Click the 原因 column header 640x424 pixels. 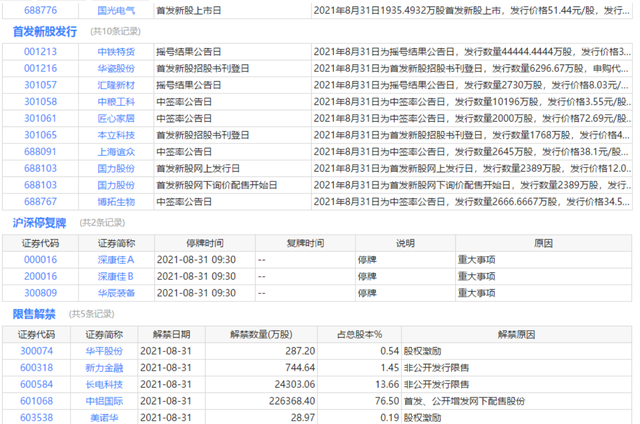point(544,243)
